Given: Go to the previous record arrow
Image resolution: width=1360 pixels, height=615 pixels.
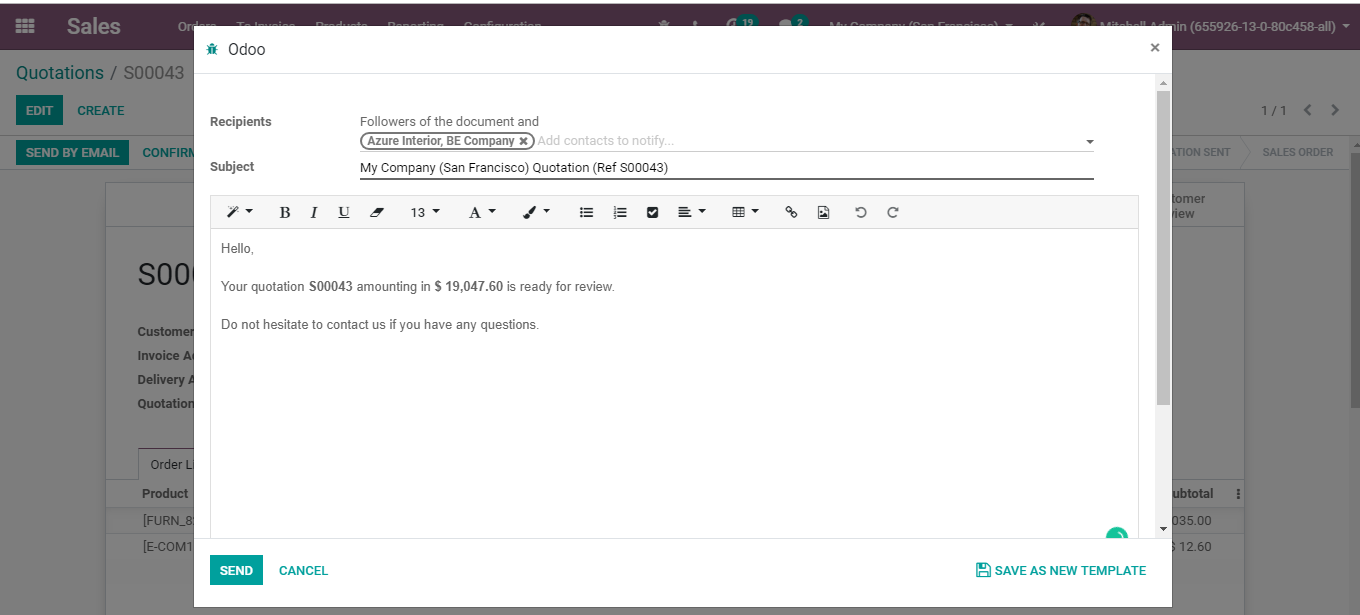Looking at the screenshot, I should pyautogui.click(x=1307, y=110).
